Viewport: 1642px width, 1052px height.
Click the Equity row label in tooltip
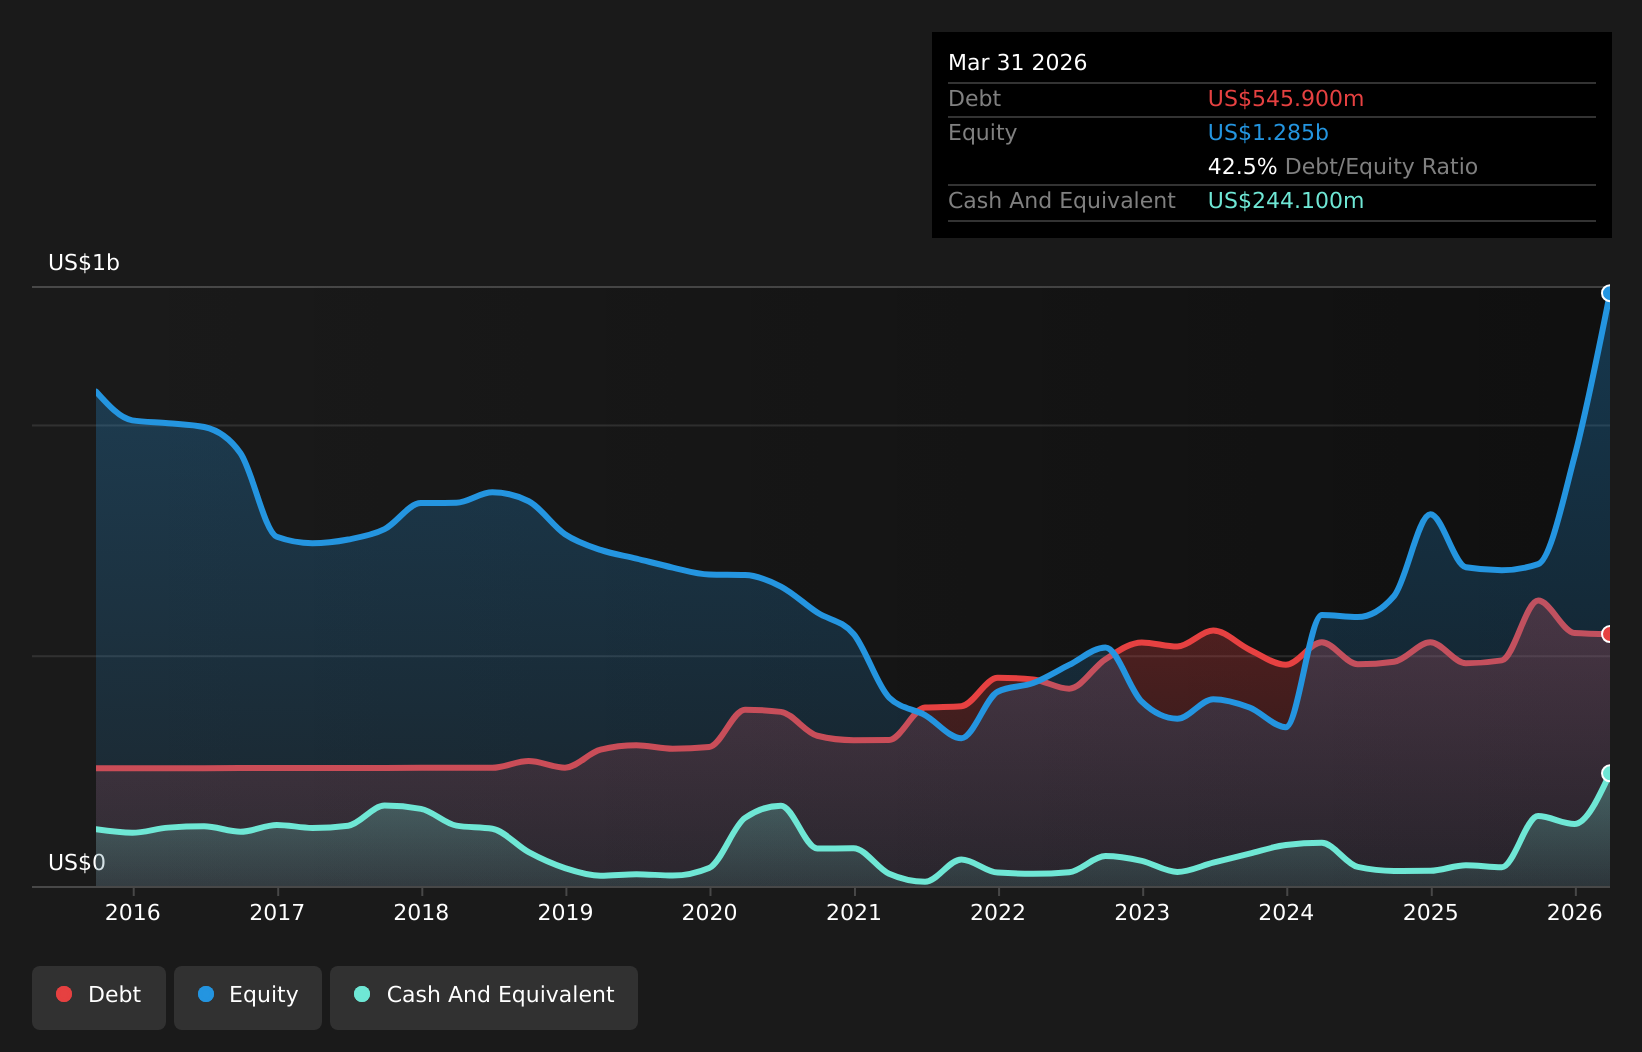[982, 133]
